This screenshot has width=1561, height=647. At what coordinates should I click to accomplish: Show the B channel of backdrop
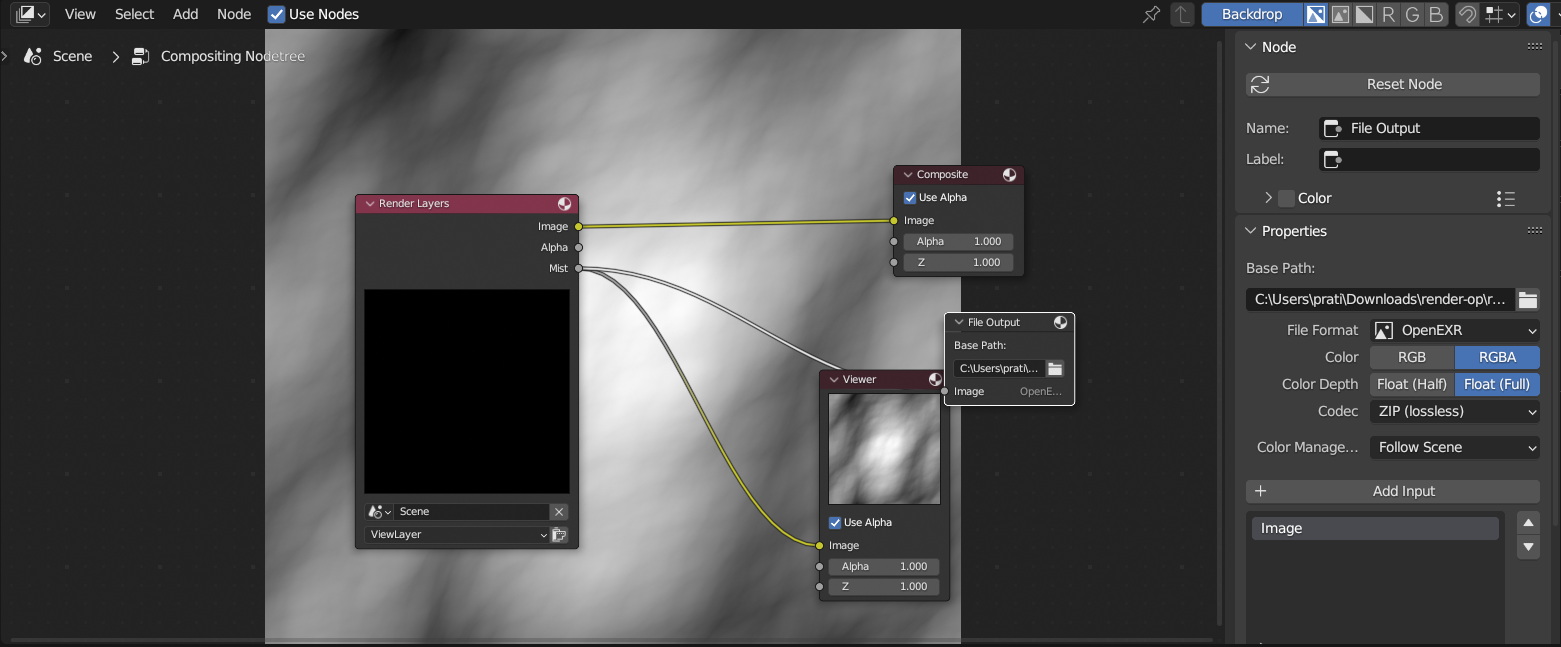tap(1436, 14)
